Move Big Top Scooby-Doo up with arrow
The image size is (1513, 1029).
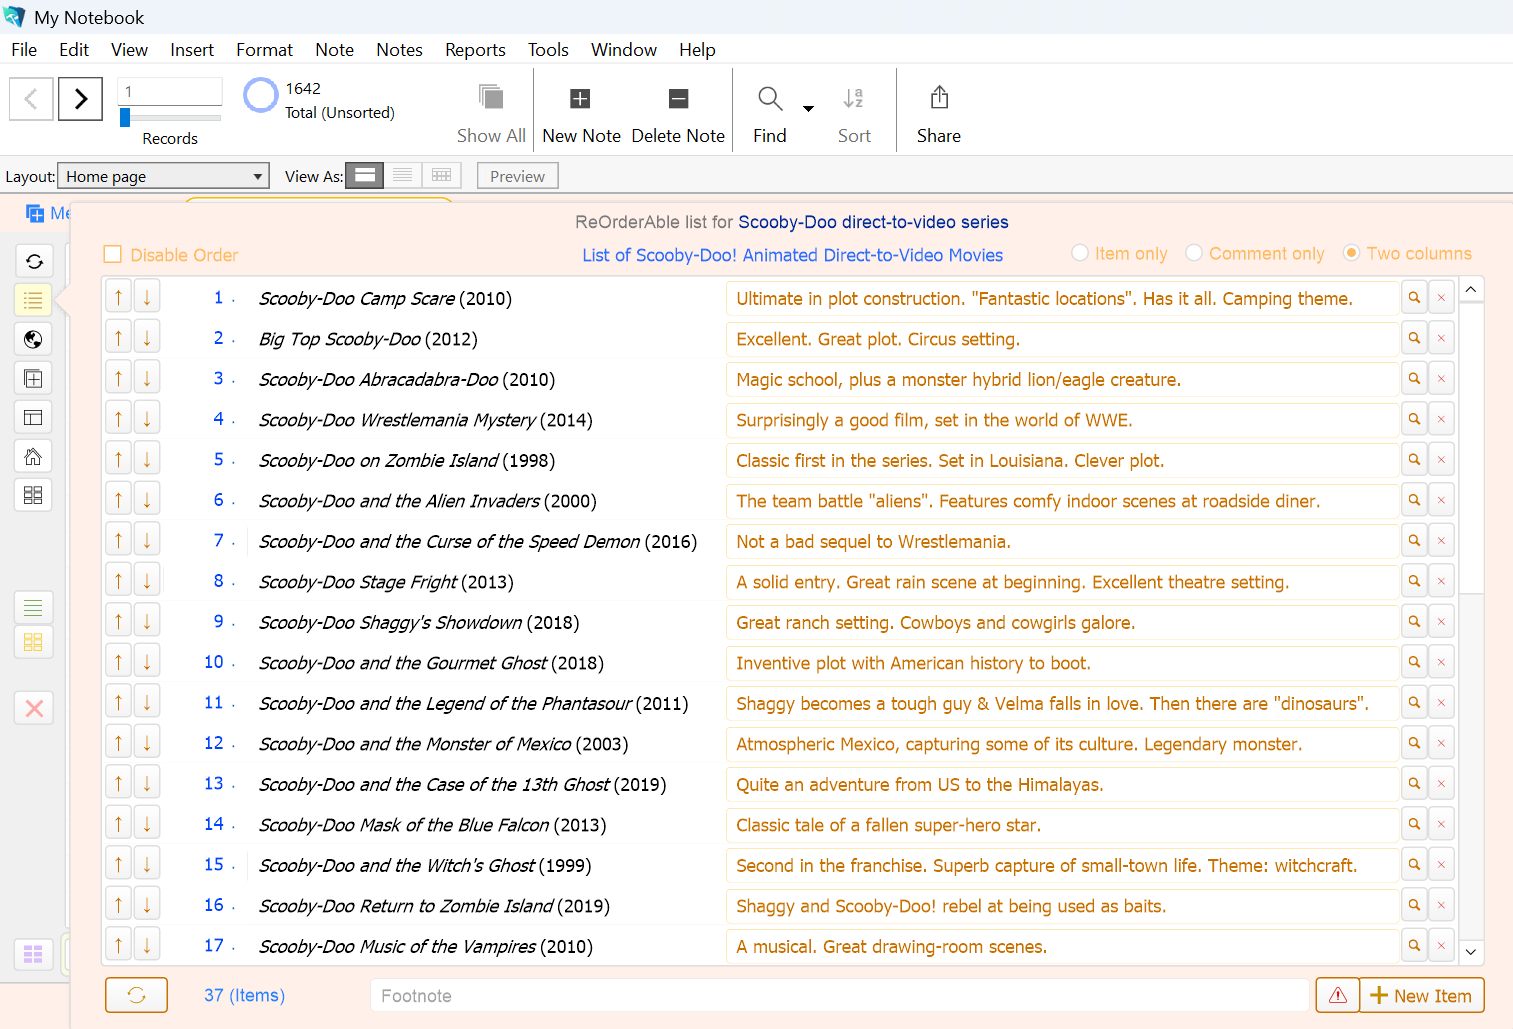119,339
